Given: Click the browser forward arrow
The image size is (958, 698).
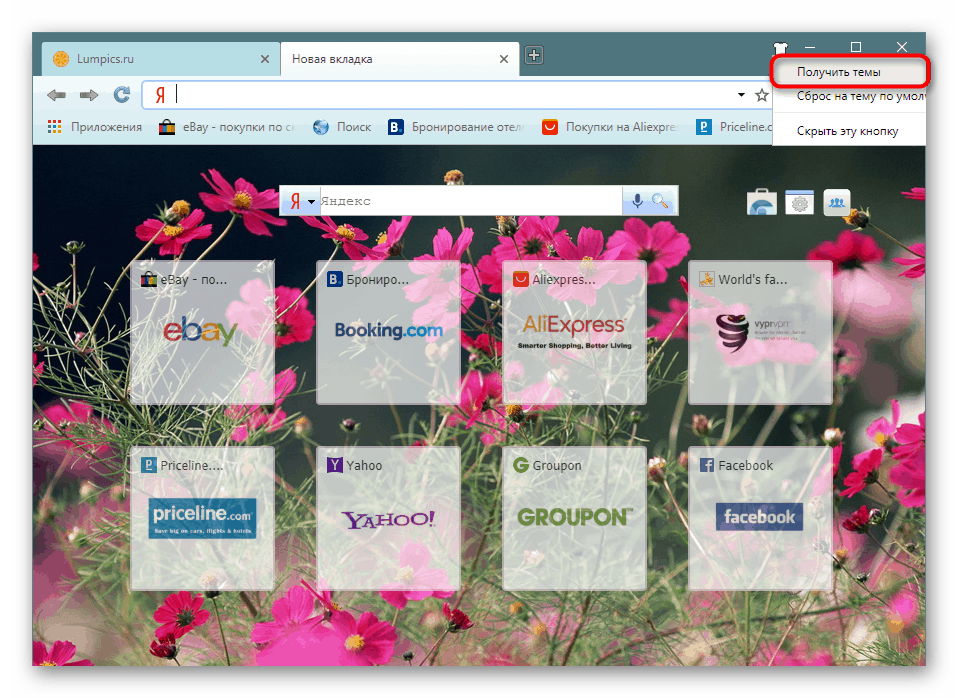Looking at the screenshot, I should pyautogui.click(x=89, y=95).
